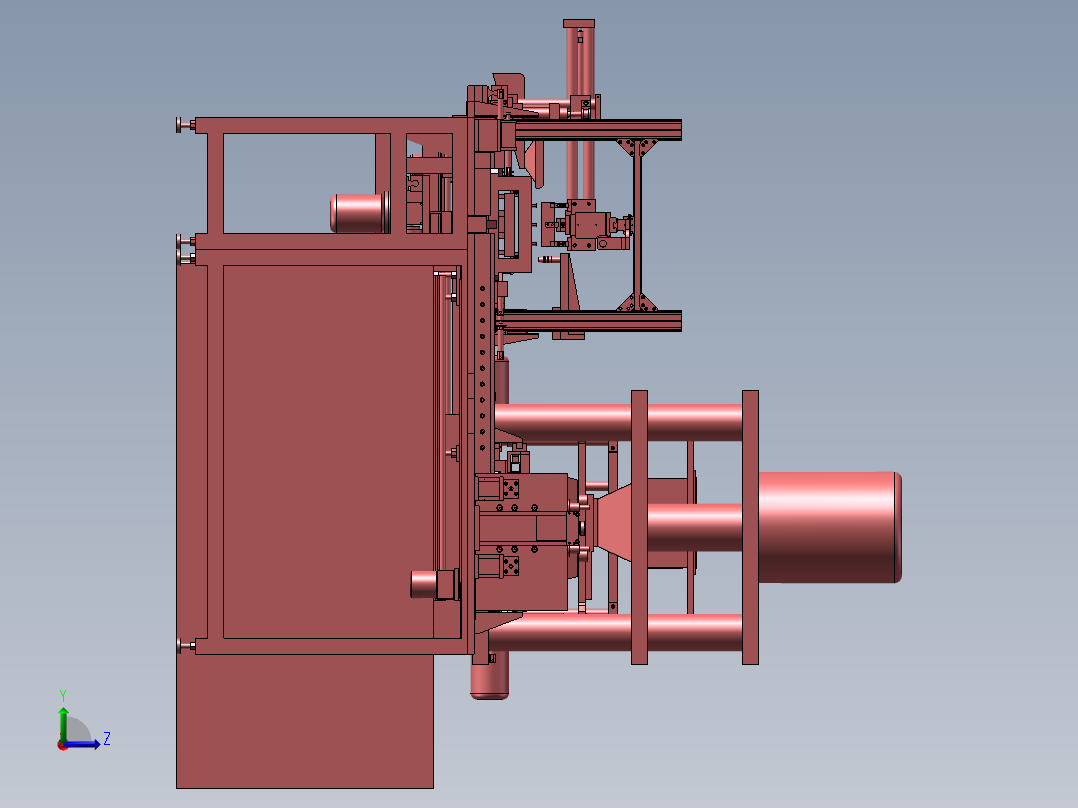Select the lower black aluminum extrusion rail
Viewport: 1078px width, 808px height.
591,321
